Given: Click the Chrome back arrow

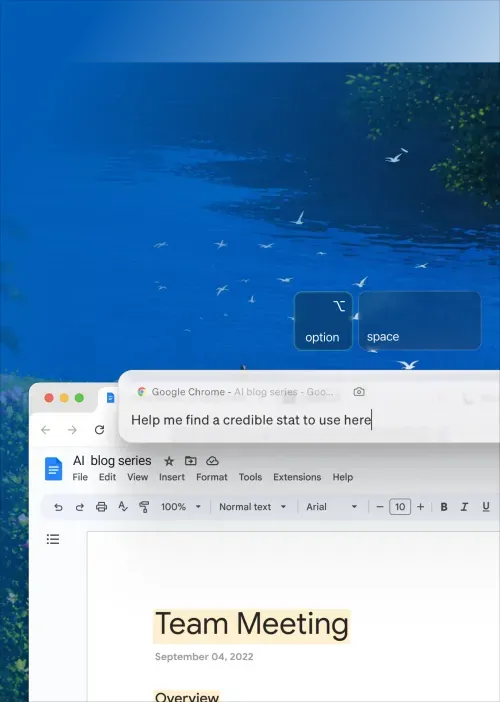Looking at the screenshot, I should click(x=46, y=430).
